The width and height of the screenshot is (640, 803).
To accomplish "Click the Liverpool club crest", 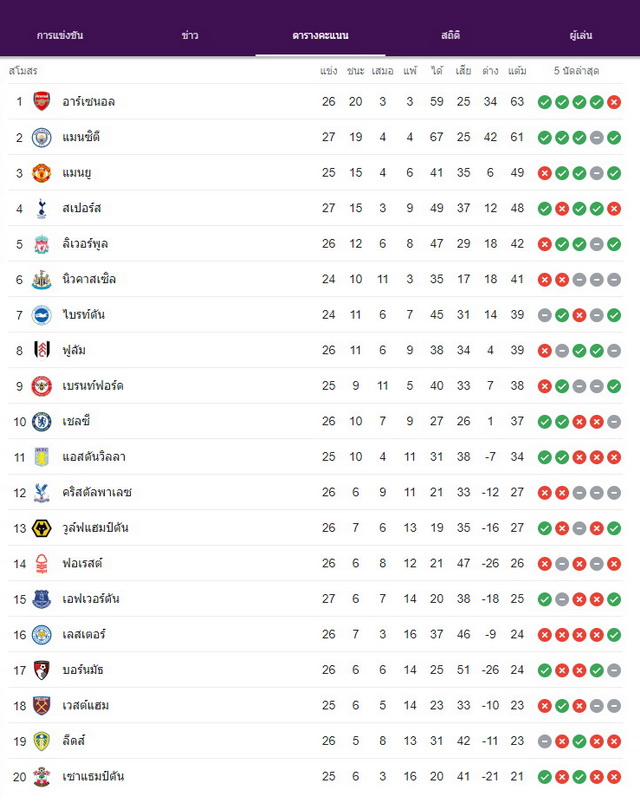I will tap(41, 244).
